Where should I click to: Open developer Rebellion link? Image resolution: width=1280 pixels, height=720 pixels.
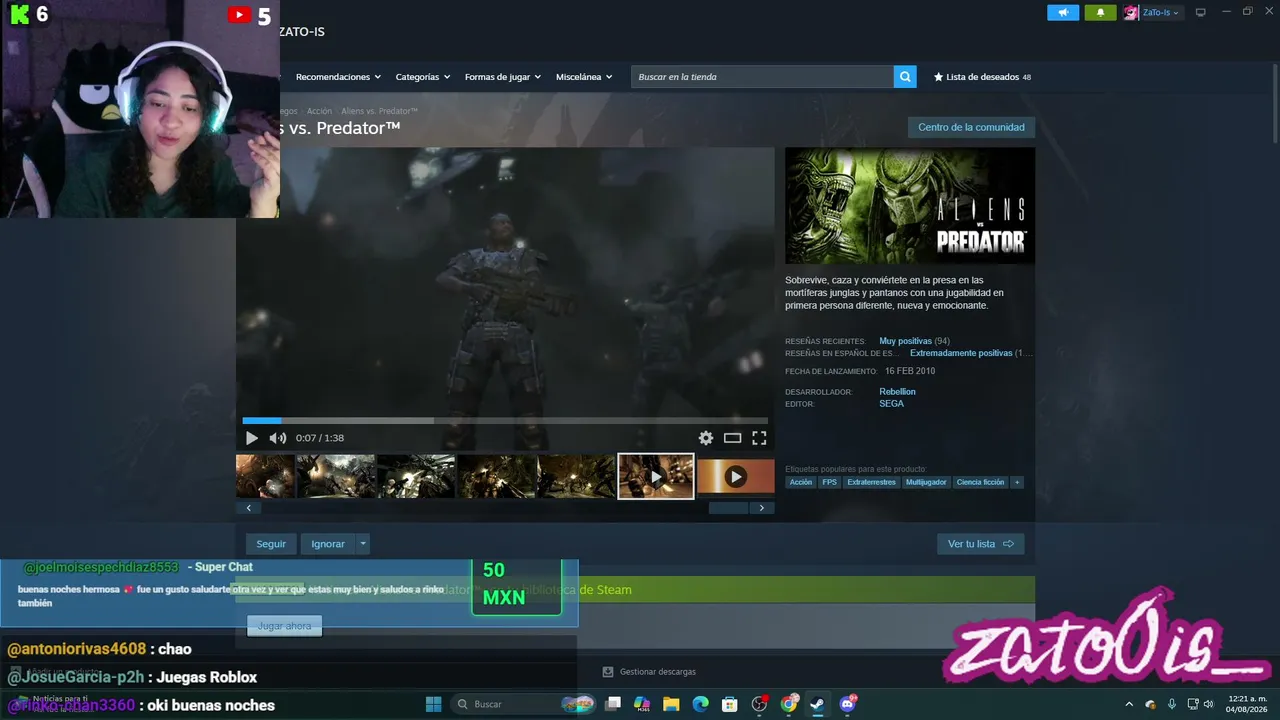pyautogui.click(x=897, y=392)
